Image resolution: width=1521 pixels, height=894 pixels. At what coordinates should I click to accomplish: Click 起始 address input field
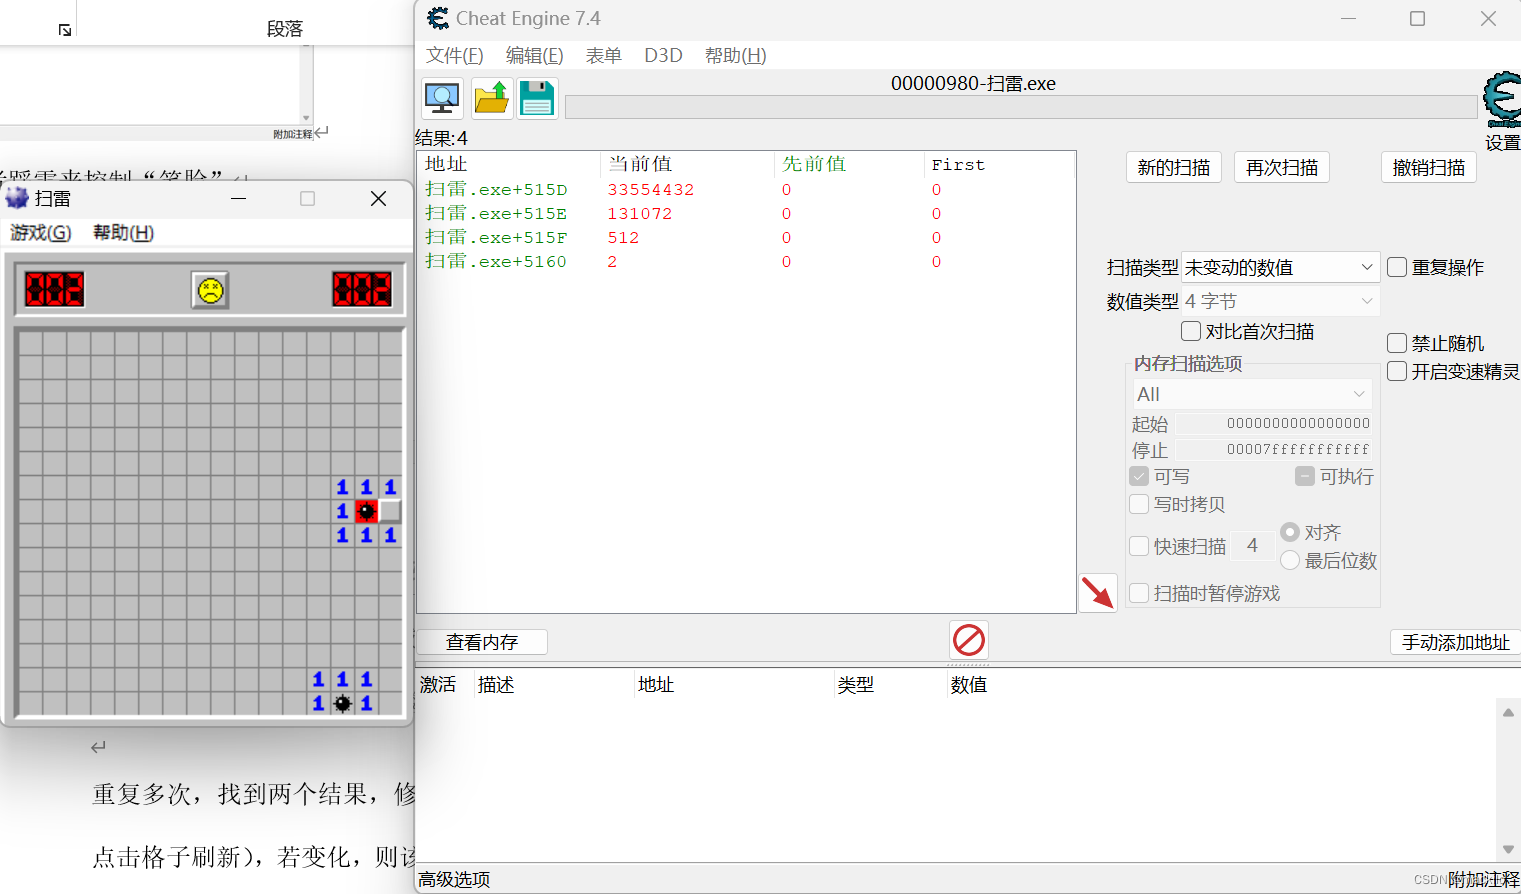click(x=1273, y=423)
